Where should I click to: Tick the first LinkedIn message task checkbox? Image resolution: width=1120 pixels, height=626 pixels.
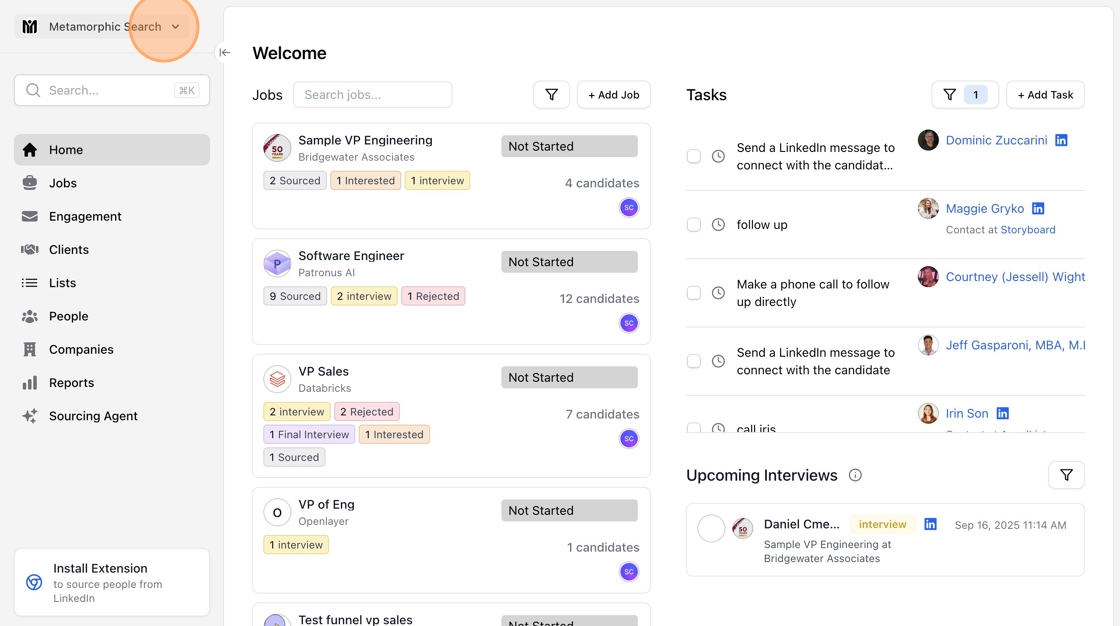point(694,156)
